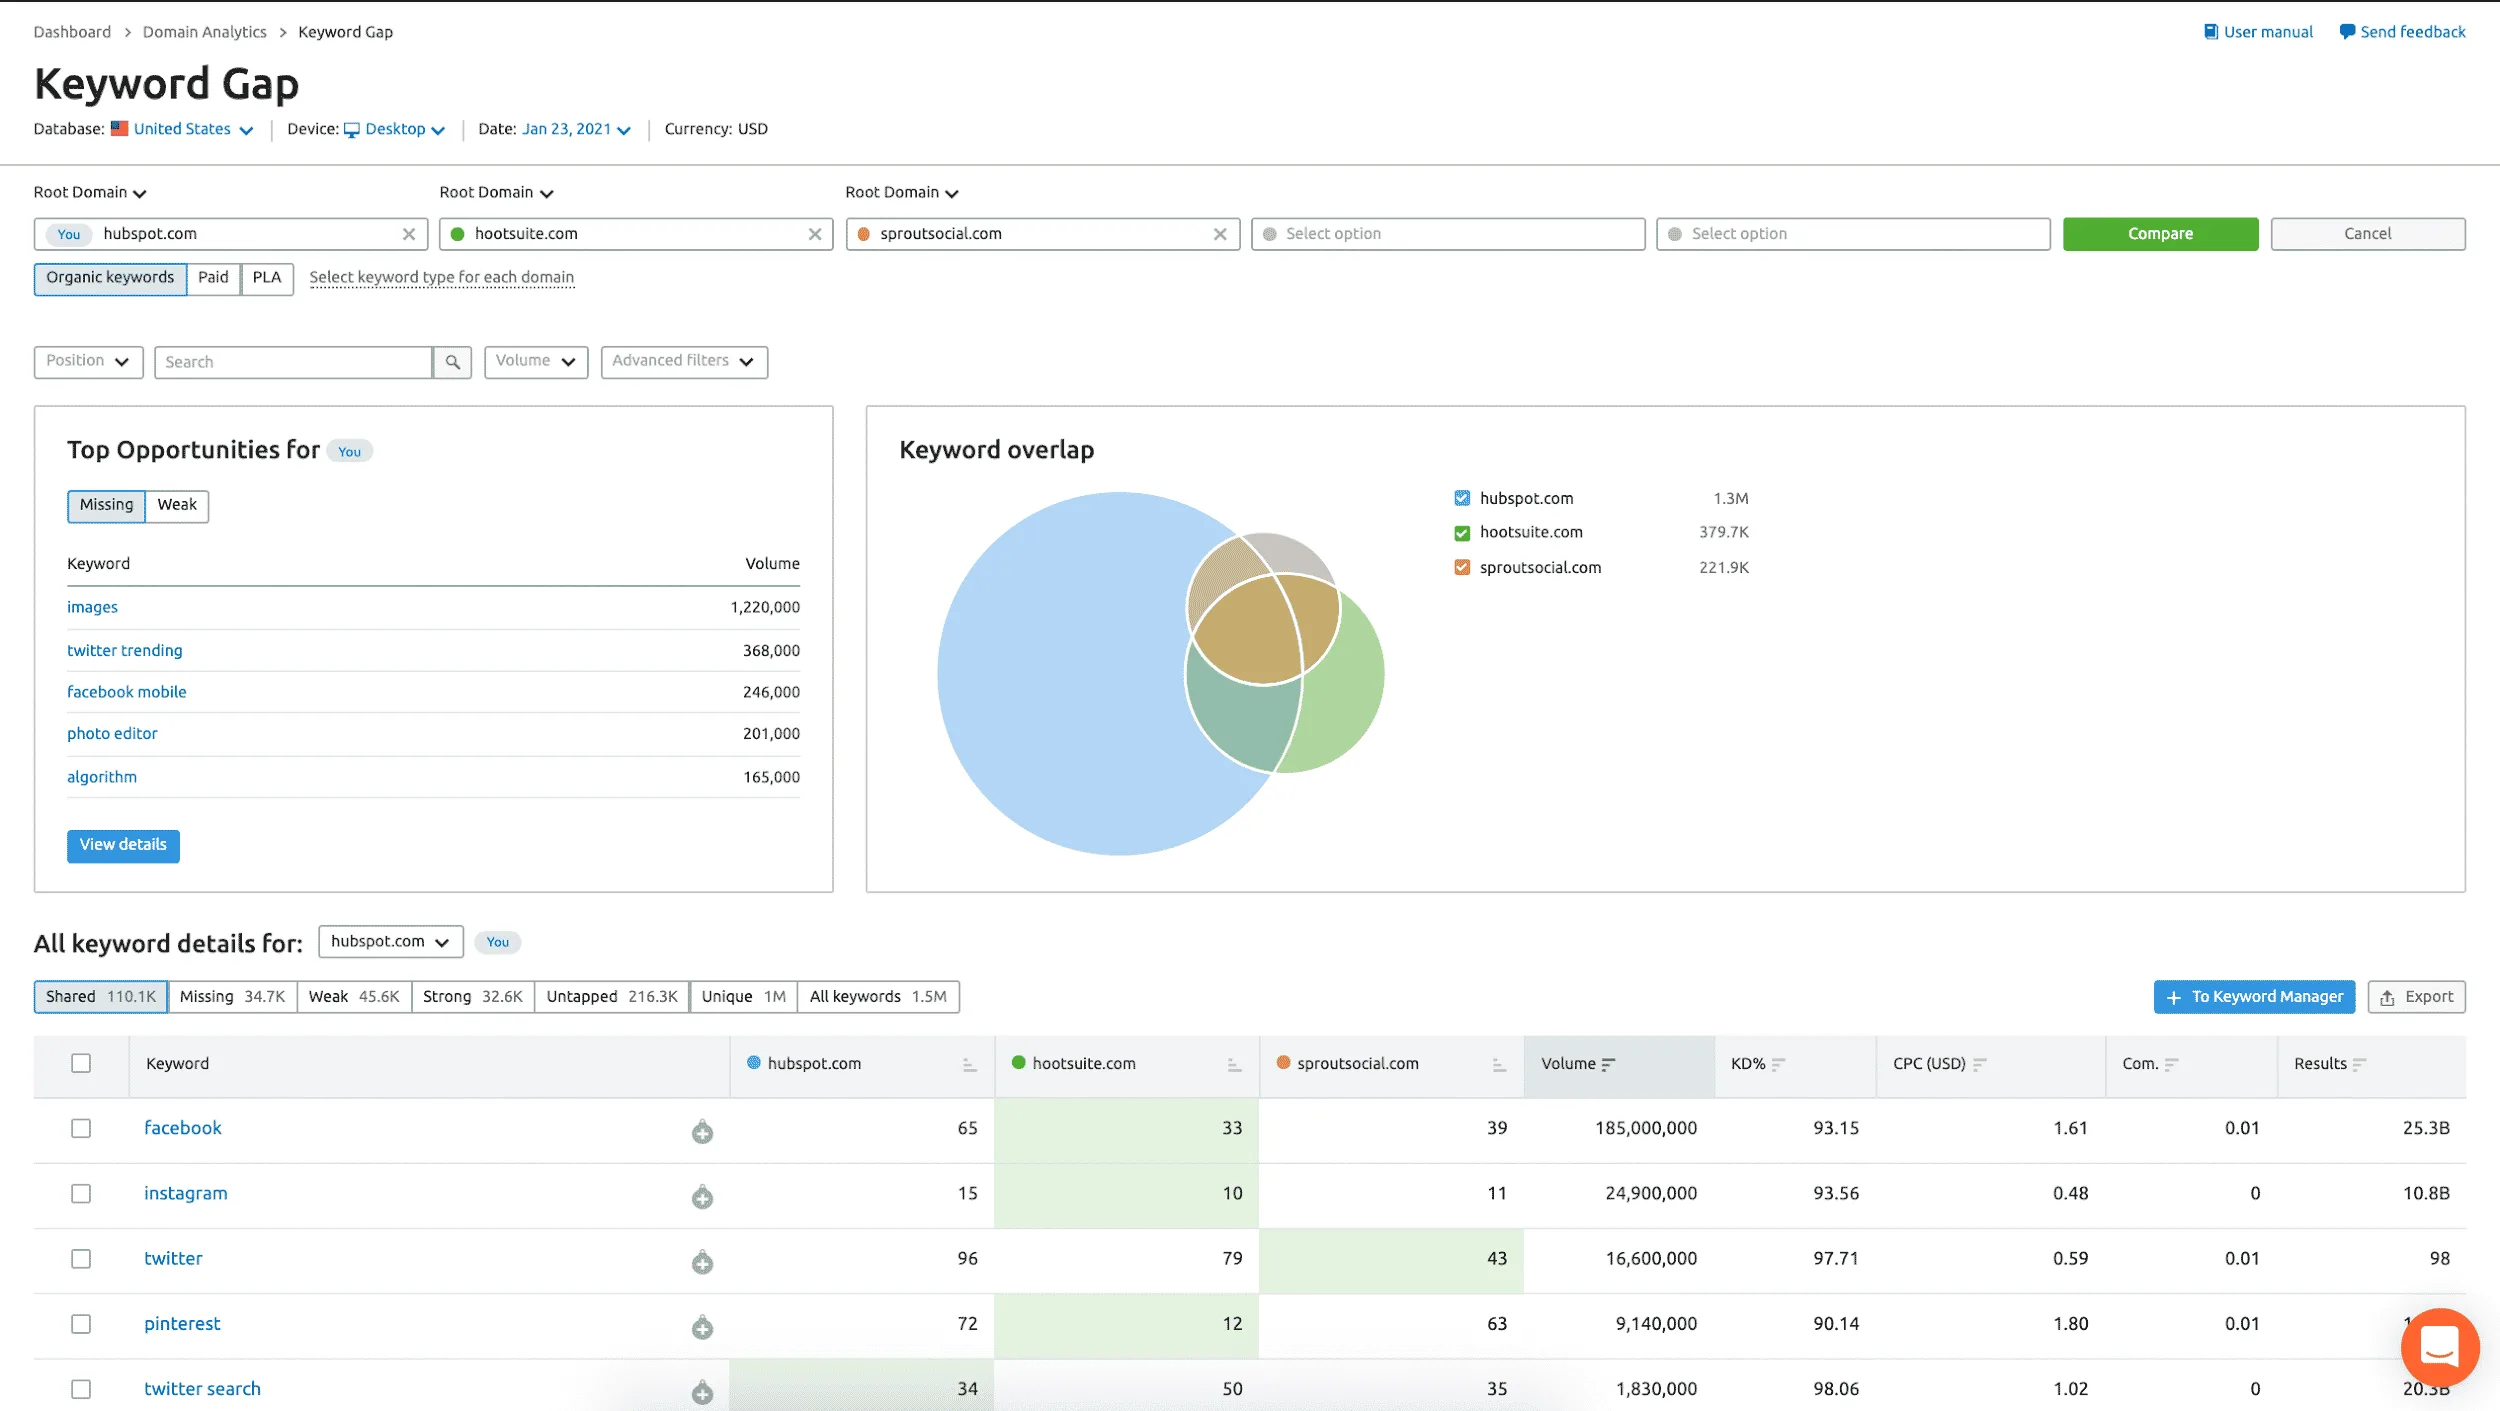Check the instagram row checkbox

(81, 1194)
